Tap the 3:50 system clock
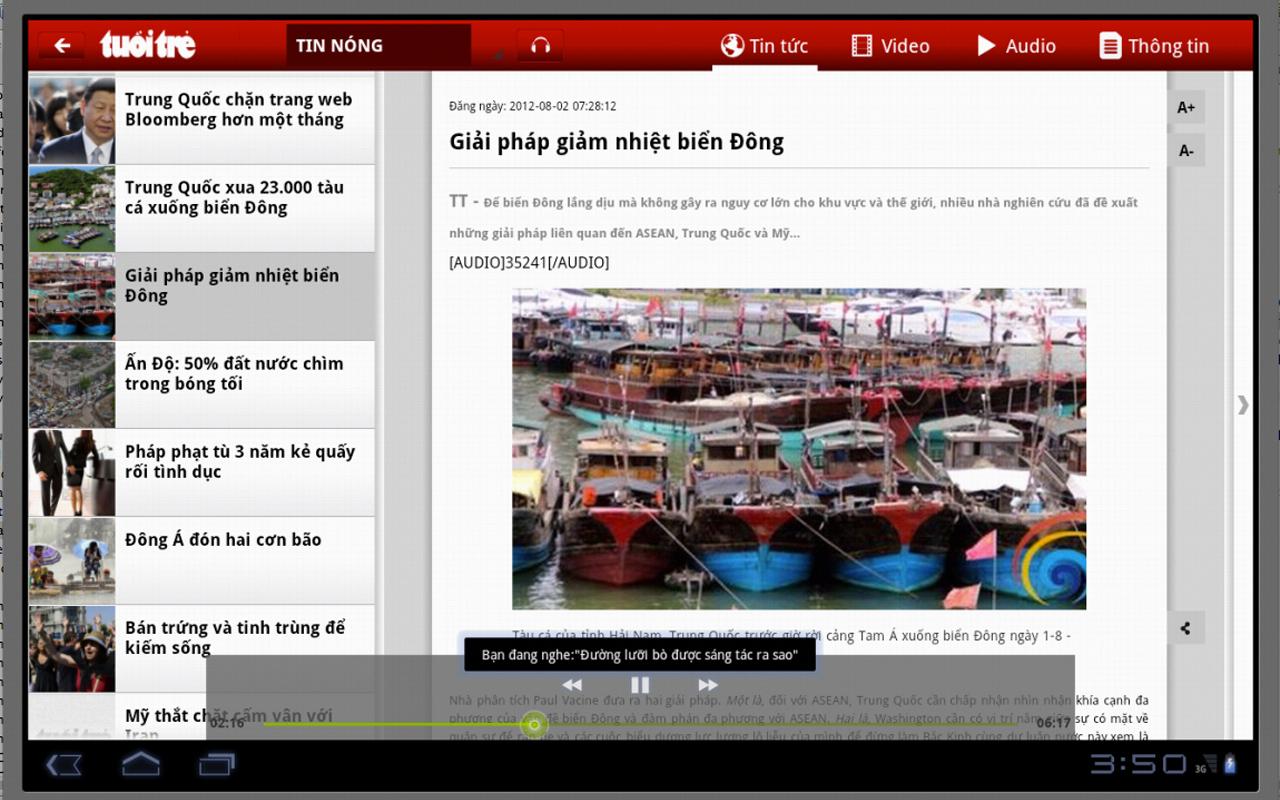This screenshot has height=800, width=1280. pos(1138,765)
